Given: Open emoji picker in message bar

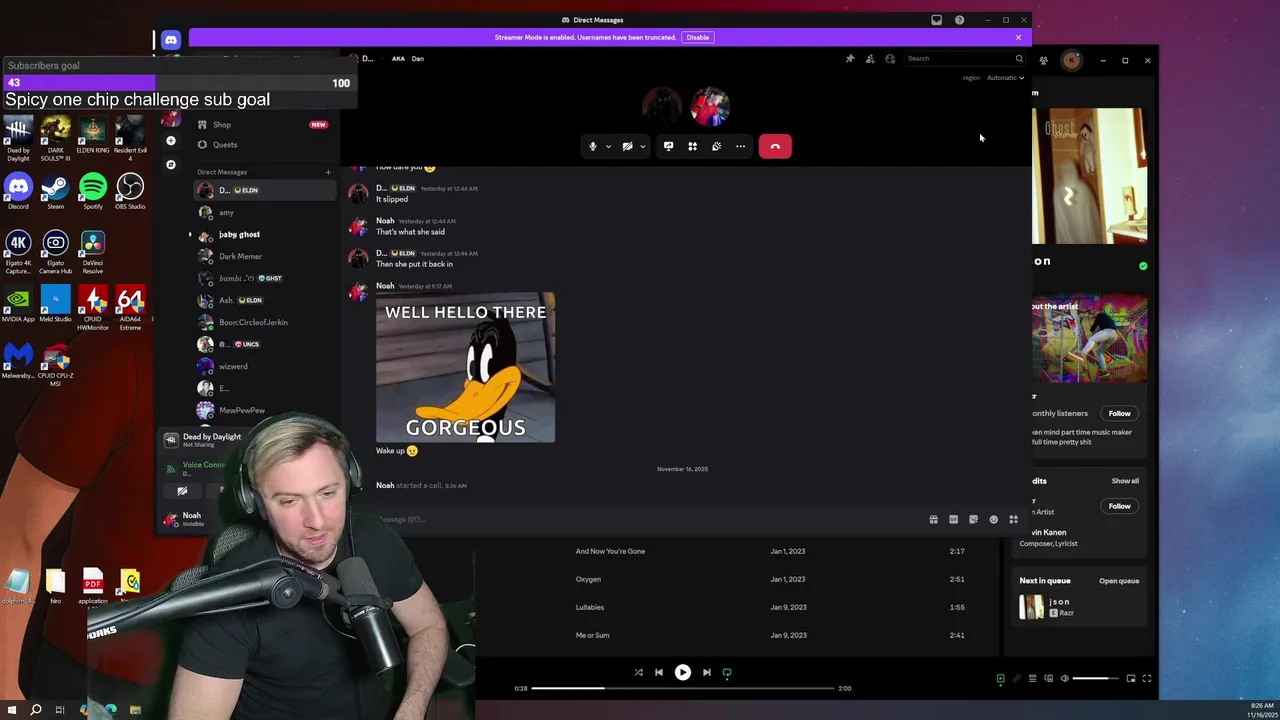Looking at the screenshot, I should pyautogui.click(x=993, y=519).
